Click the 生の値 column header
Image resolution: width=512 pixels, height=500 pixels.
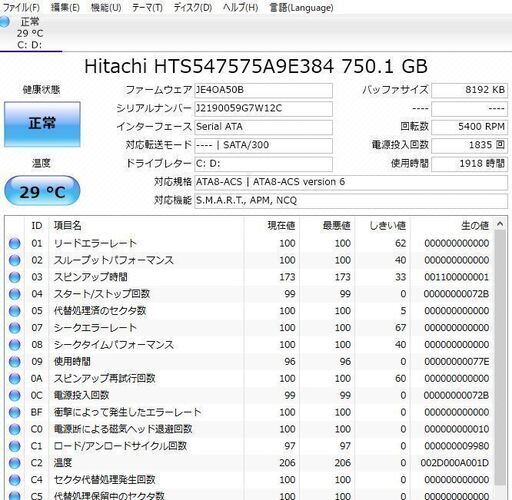(452, 226)
